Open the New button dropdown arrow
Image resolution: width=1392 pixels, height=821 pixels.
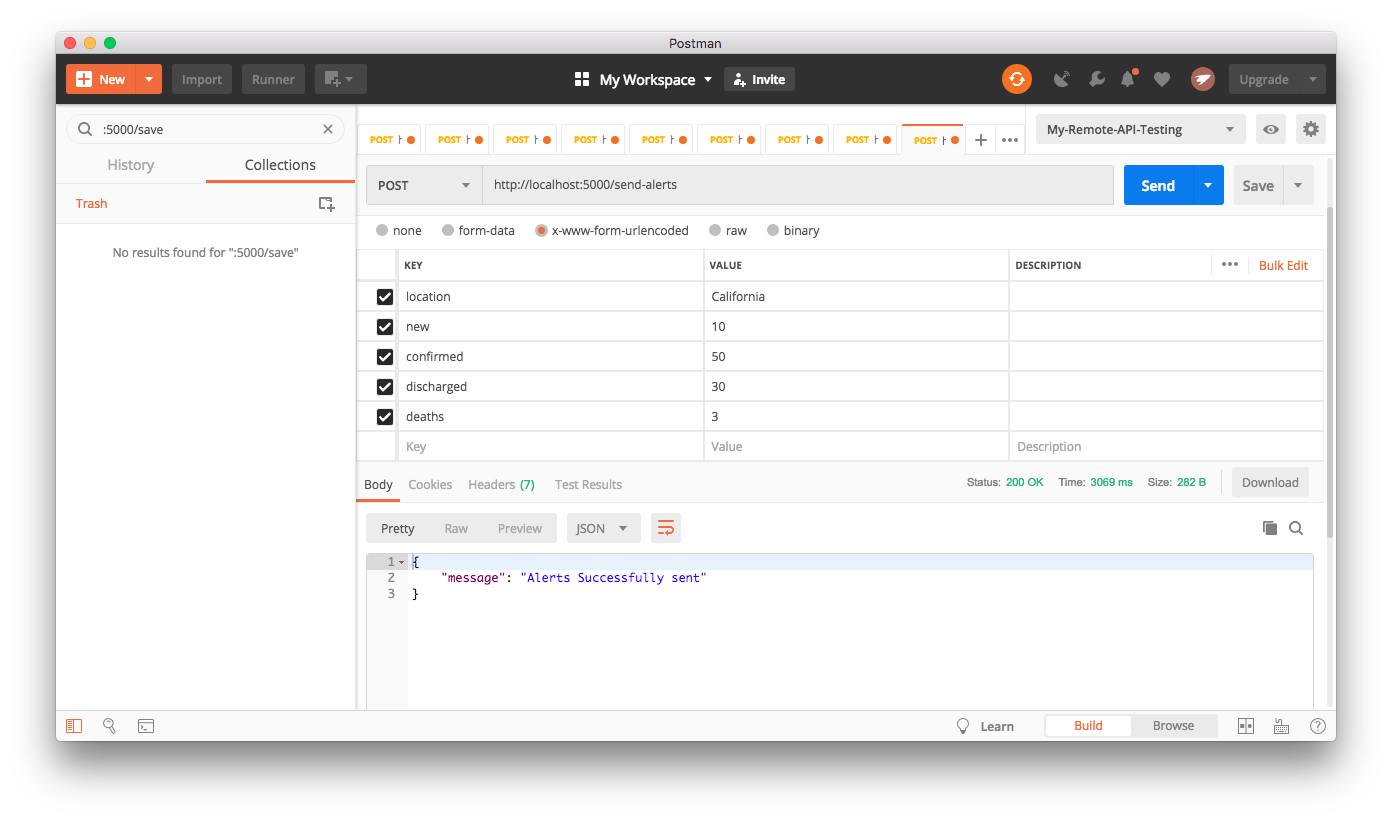(149, 79)
